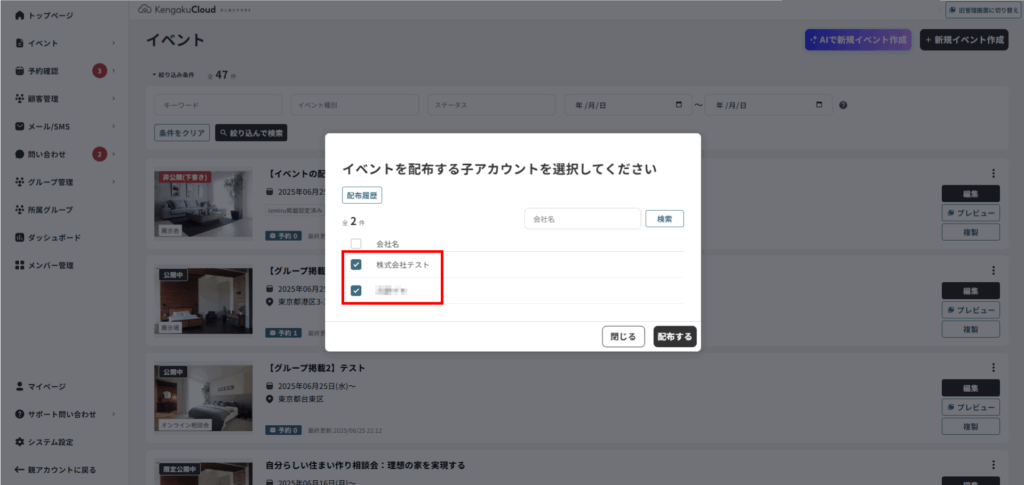The height and width of the screenshot is (485, 1024).
Task: Click the 問い合わせ chat bubble icon
Action: pyautogui.click(x=20, y=154)
